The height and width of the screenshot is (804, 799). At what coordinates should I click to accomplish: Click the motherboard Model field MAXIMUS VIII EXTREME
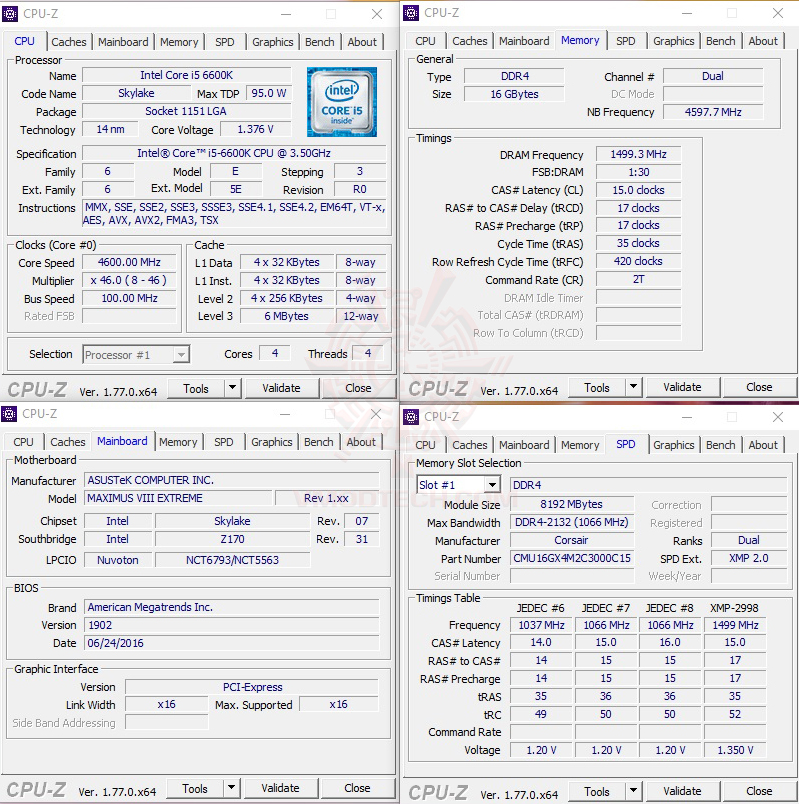click(x=177, y=498)
